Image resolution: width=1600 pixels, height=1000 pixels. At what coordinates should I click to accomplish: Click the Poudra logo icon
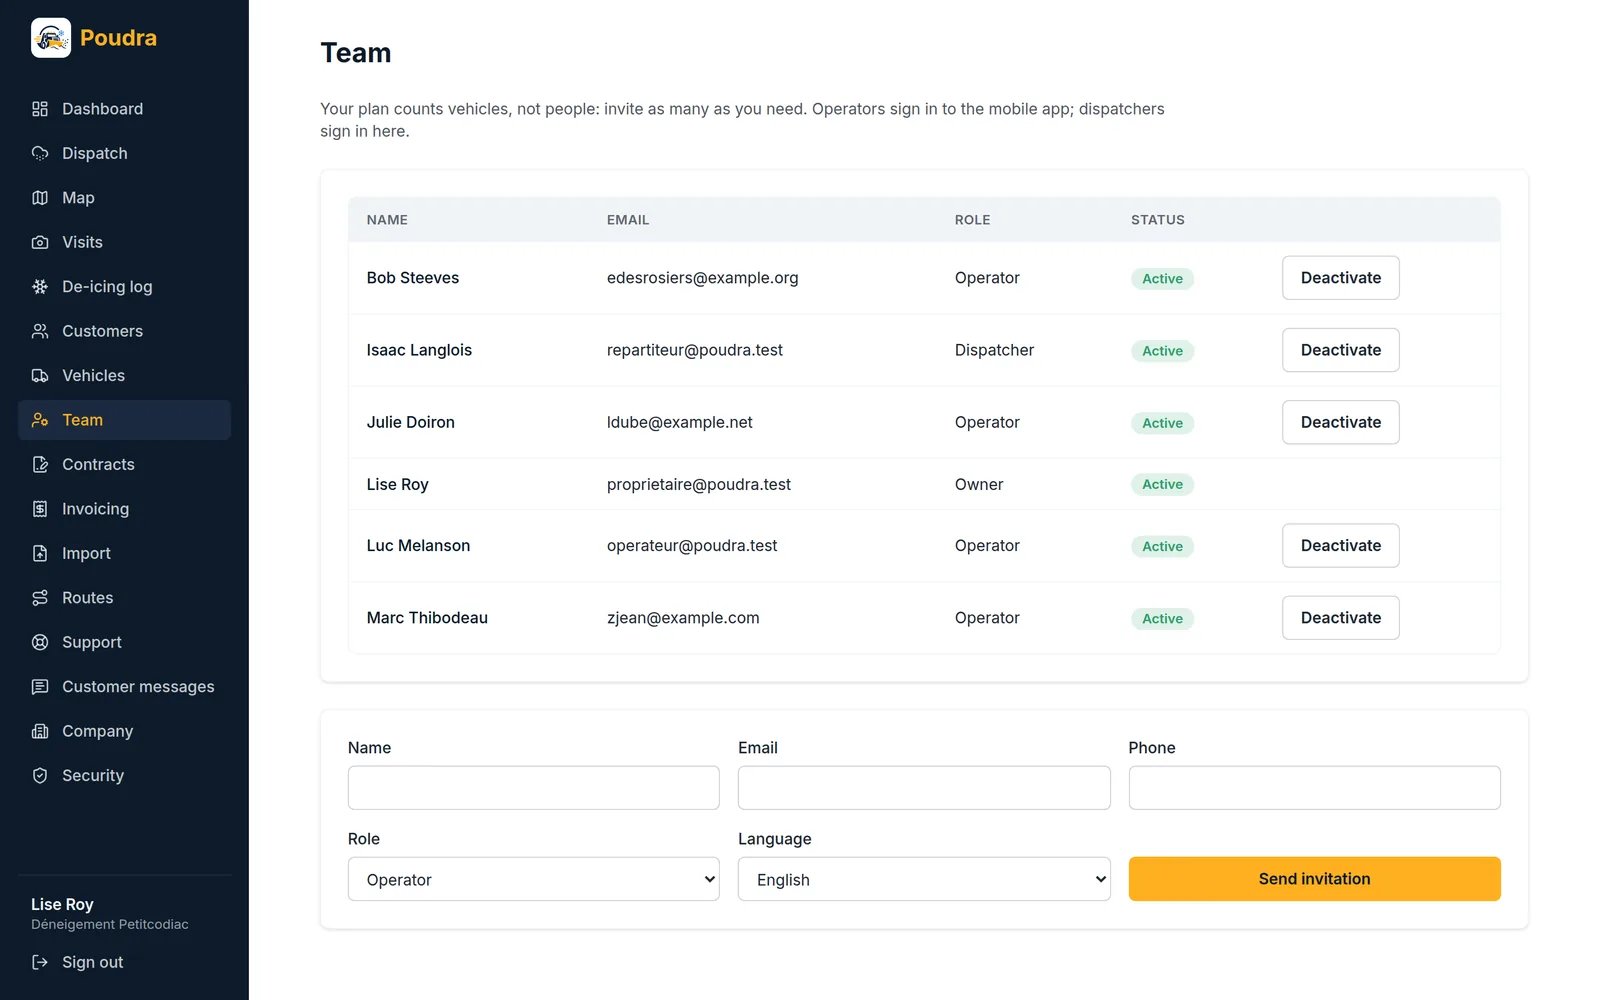pos(51,38)
